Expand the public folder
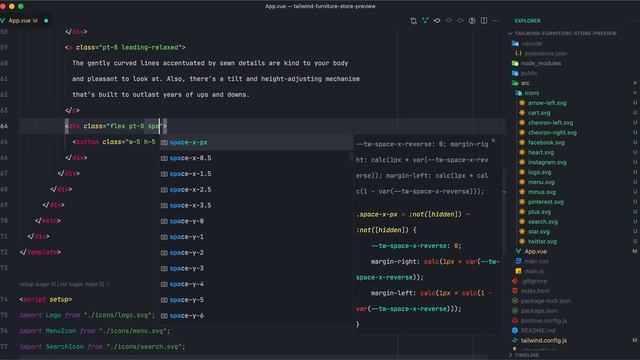 tap(529, 73)
